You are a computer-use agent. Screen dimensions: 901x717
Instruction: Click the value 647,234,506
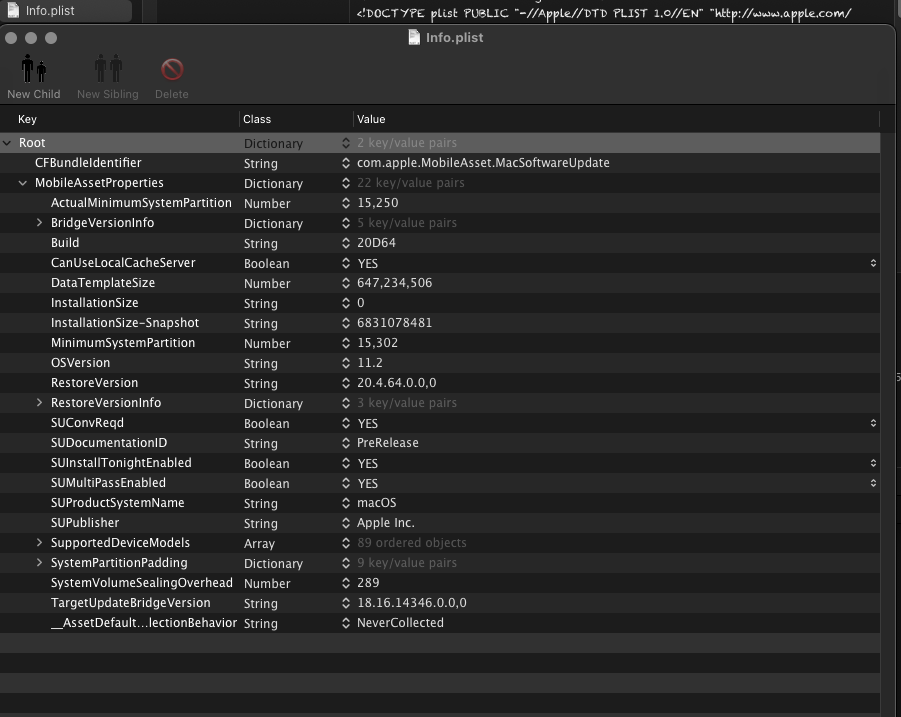click(395, 283)
